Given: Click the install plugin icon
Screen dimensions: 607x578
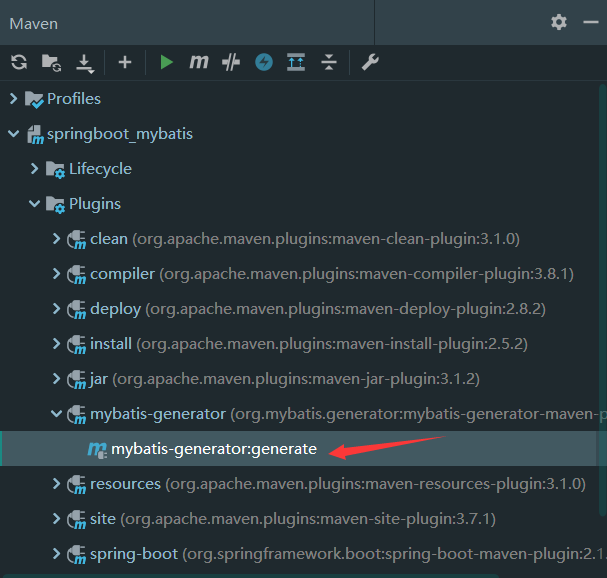Looking at the screenshot, I should pos(76,345).
